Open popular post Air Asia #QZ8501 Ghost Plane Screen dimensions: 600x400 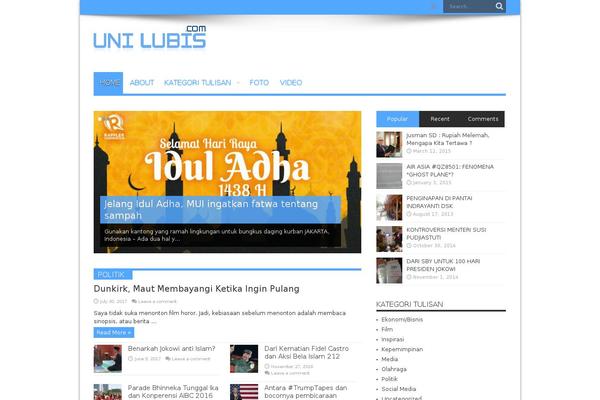pyautogui.click(x=450, y=170)
